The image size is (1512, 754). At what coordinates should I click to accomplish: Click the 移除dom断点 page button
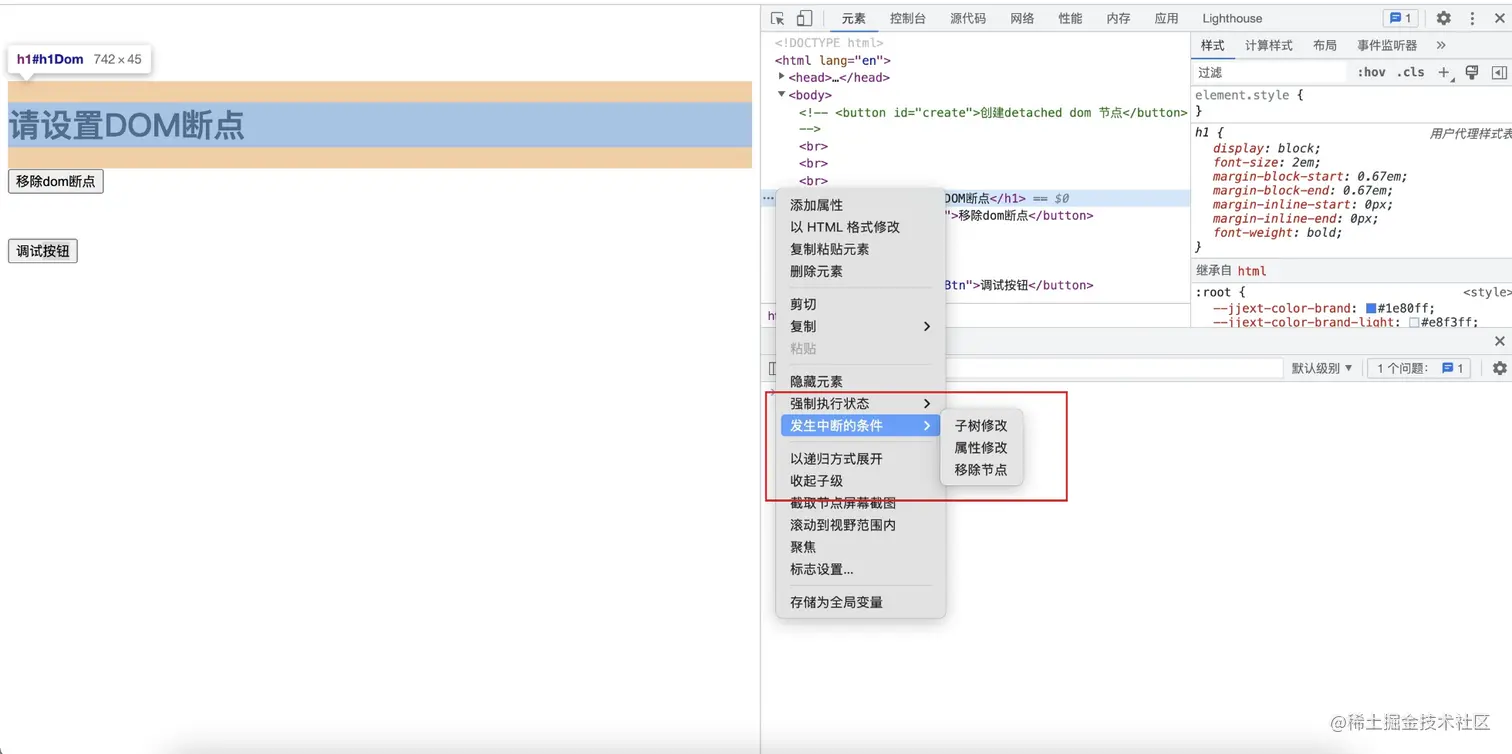55,181
